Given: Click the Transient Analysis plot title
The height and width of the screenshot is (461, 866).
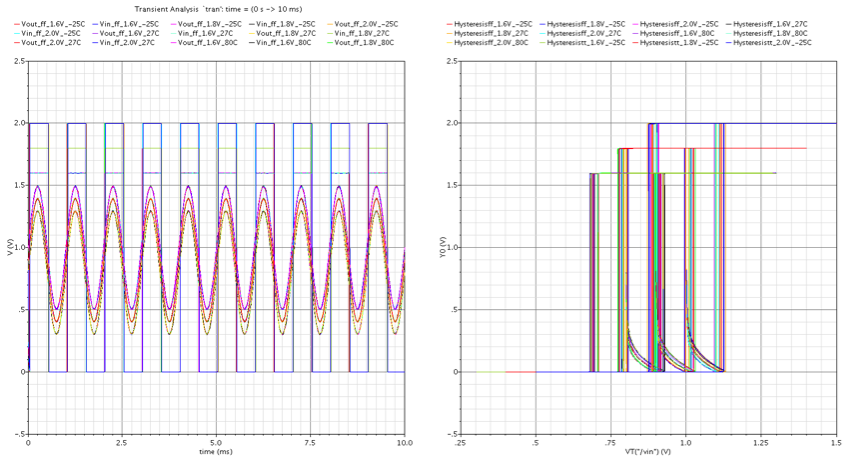Looking at the screenshot, I should click(217, 8).
